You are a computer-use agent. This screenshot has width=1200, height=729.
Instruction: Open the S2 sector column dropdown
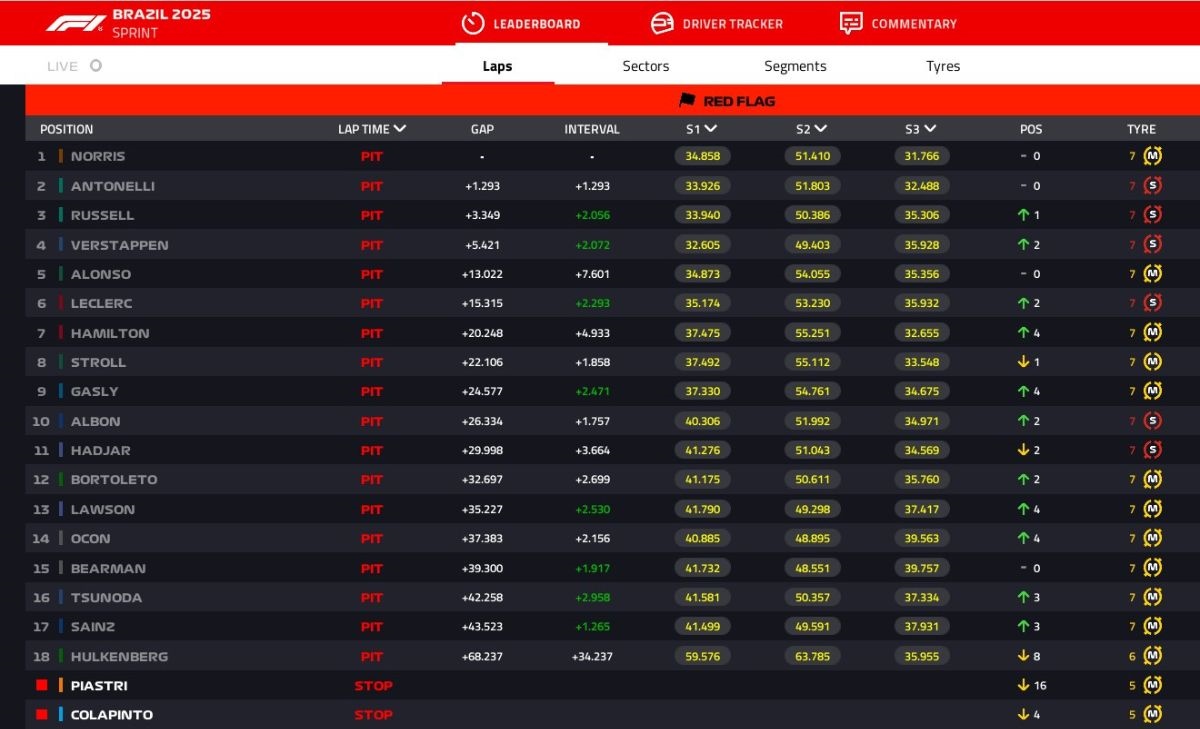[821, 129]
